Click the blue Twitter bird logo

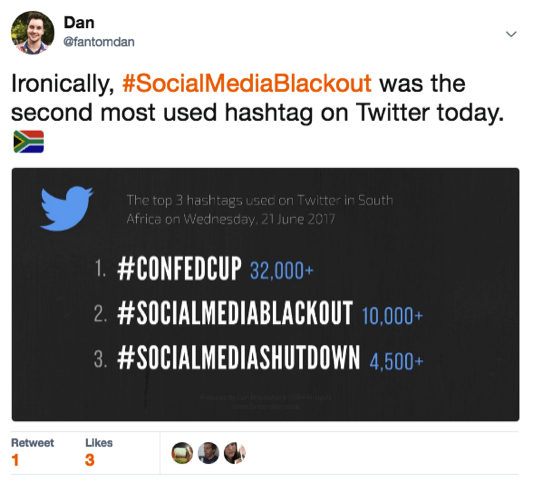(66, 208)
